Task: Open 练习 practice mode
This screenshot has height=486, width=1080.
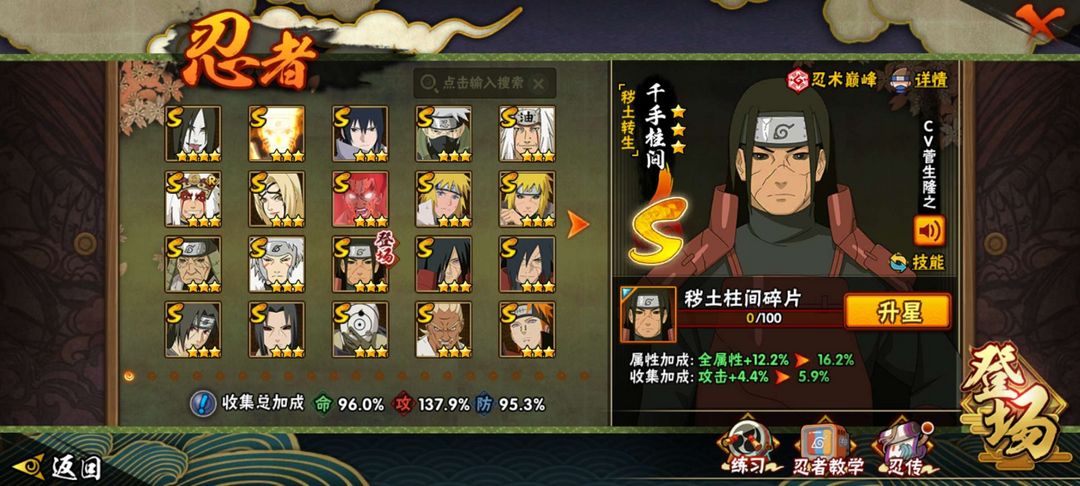Action: (x=749, y=450)
